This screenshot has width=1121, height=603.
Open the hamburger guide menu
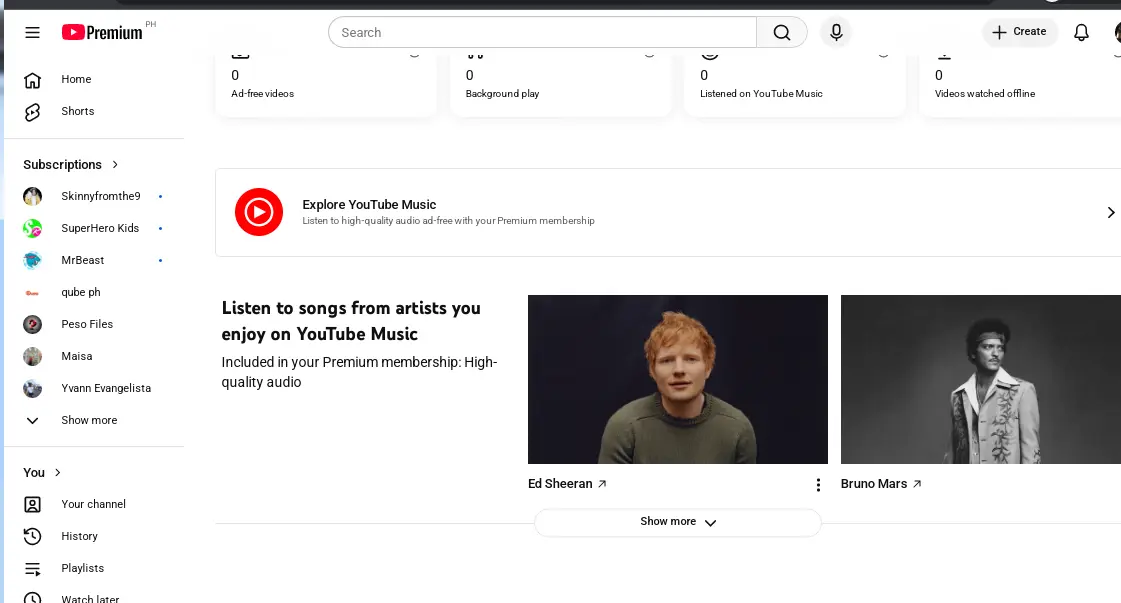click(32, 32)
